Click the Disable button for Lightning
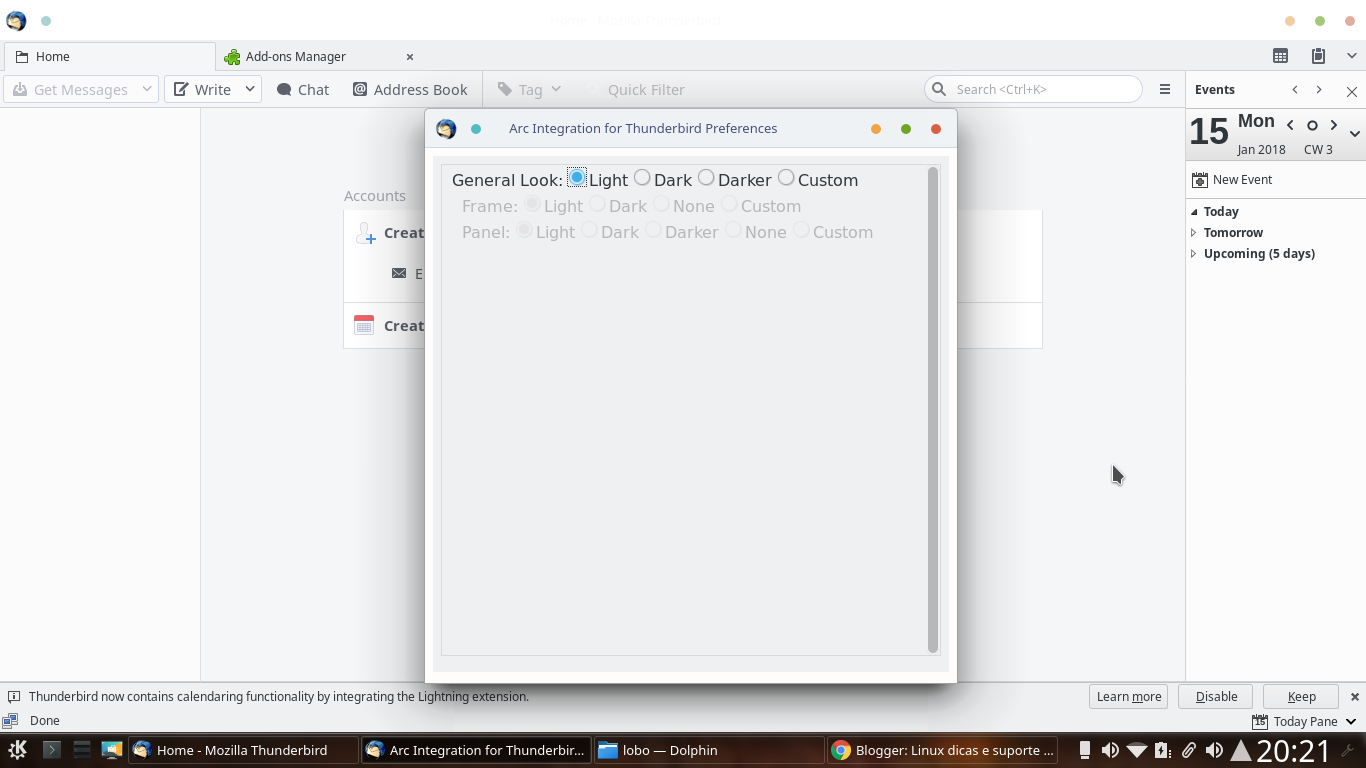Viewport: 1366px width, 768px height. coord(1216,696)
